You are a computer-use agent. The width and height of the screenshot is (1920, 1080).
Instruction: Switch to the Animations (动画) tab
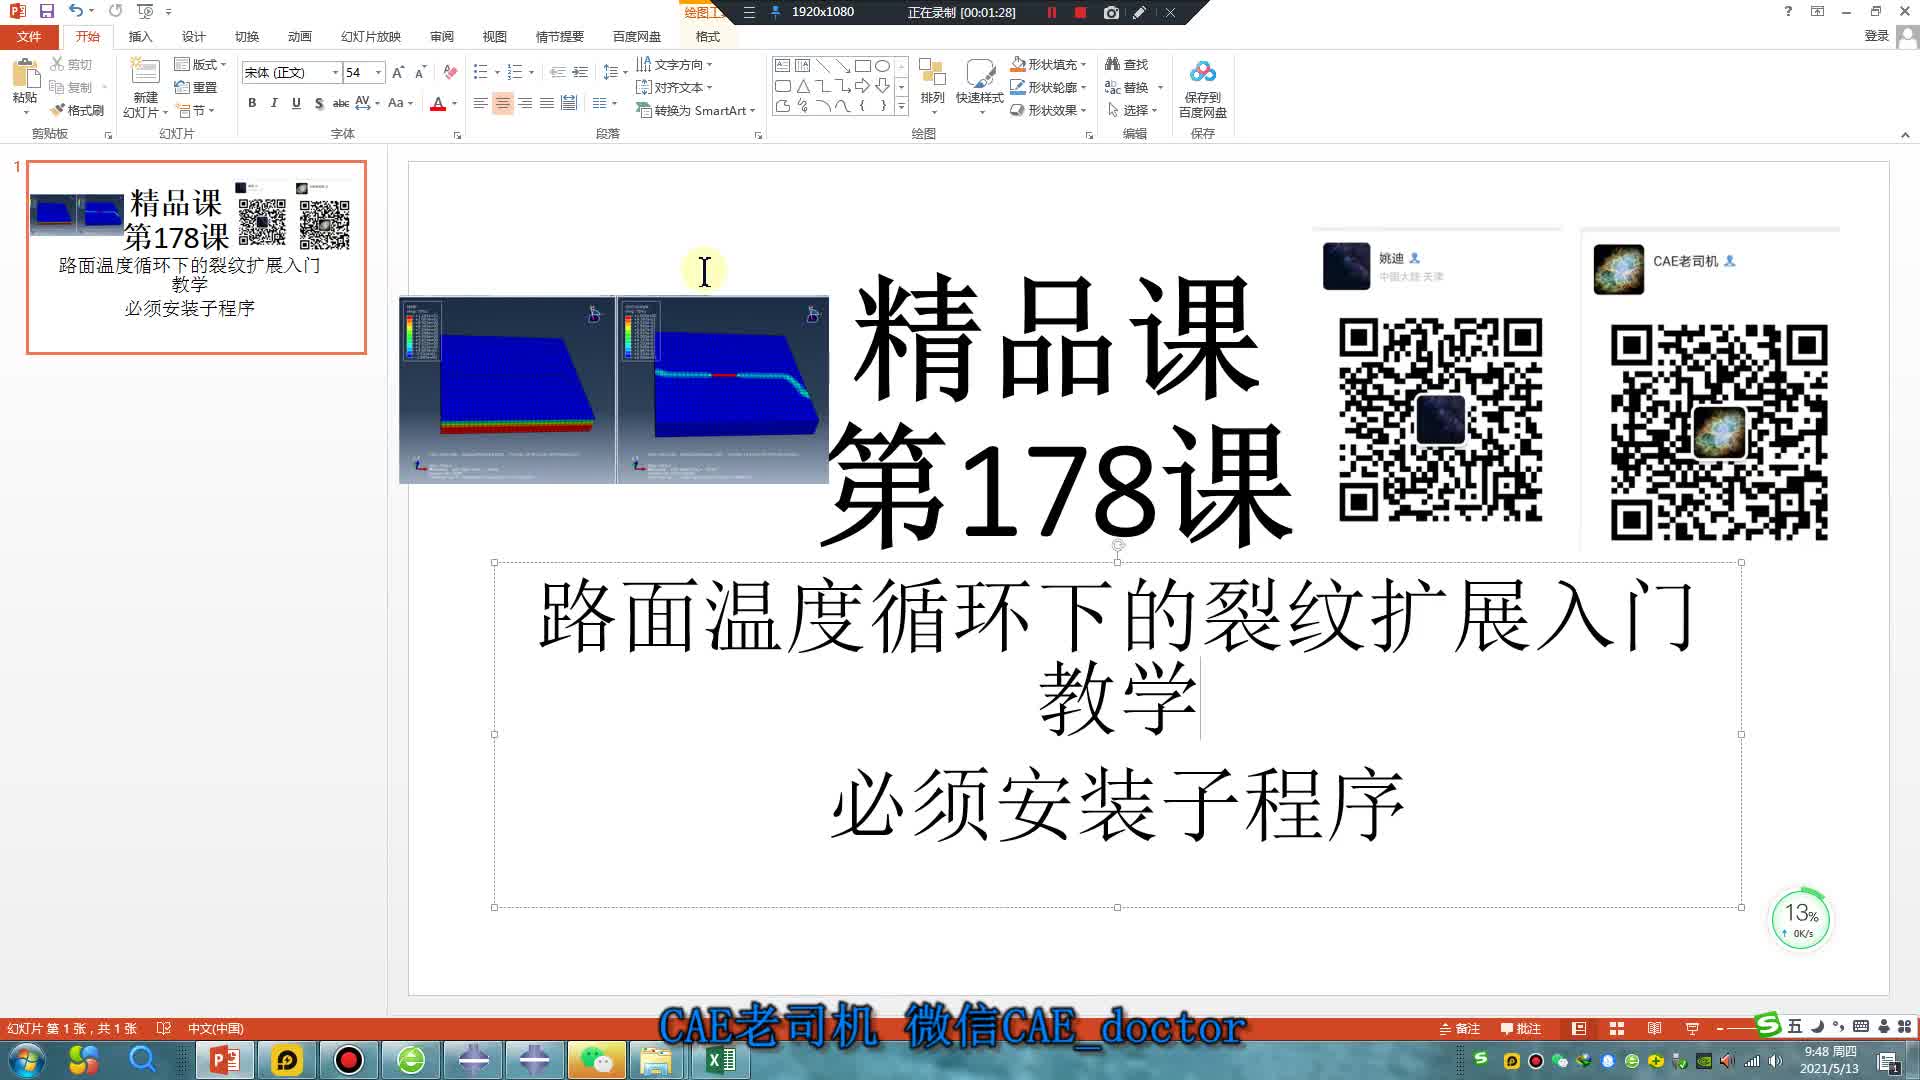click(299, 36)
